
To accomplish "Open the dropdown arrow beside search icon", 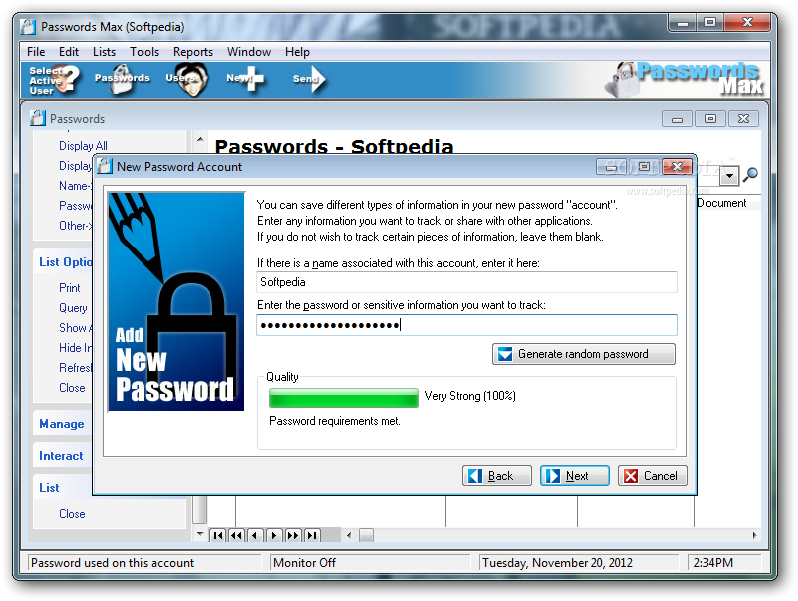I will coord(729,176).
